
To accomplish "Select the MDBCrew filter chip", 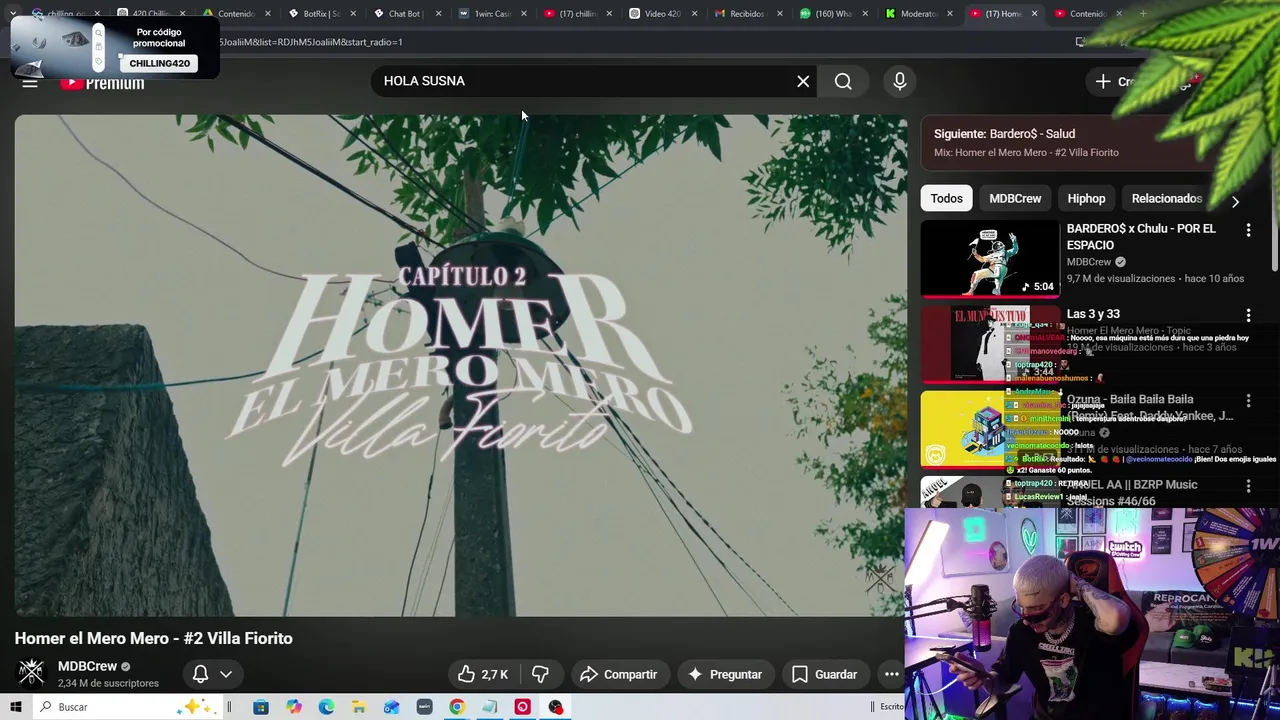I will click(x=1015, y=198).
